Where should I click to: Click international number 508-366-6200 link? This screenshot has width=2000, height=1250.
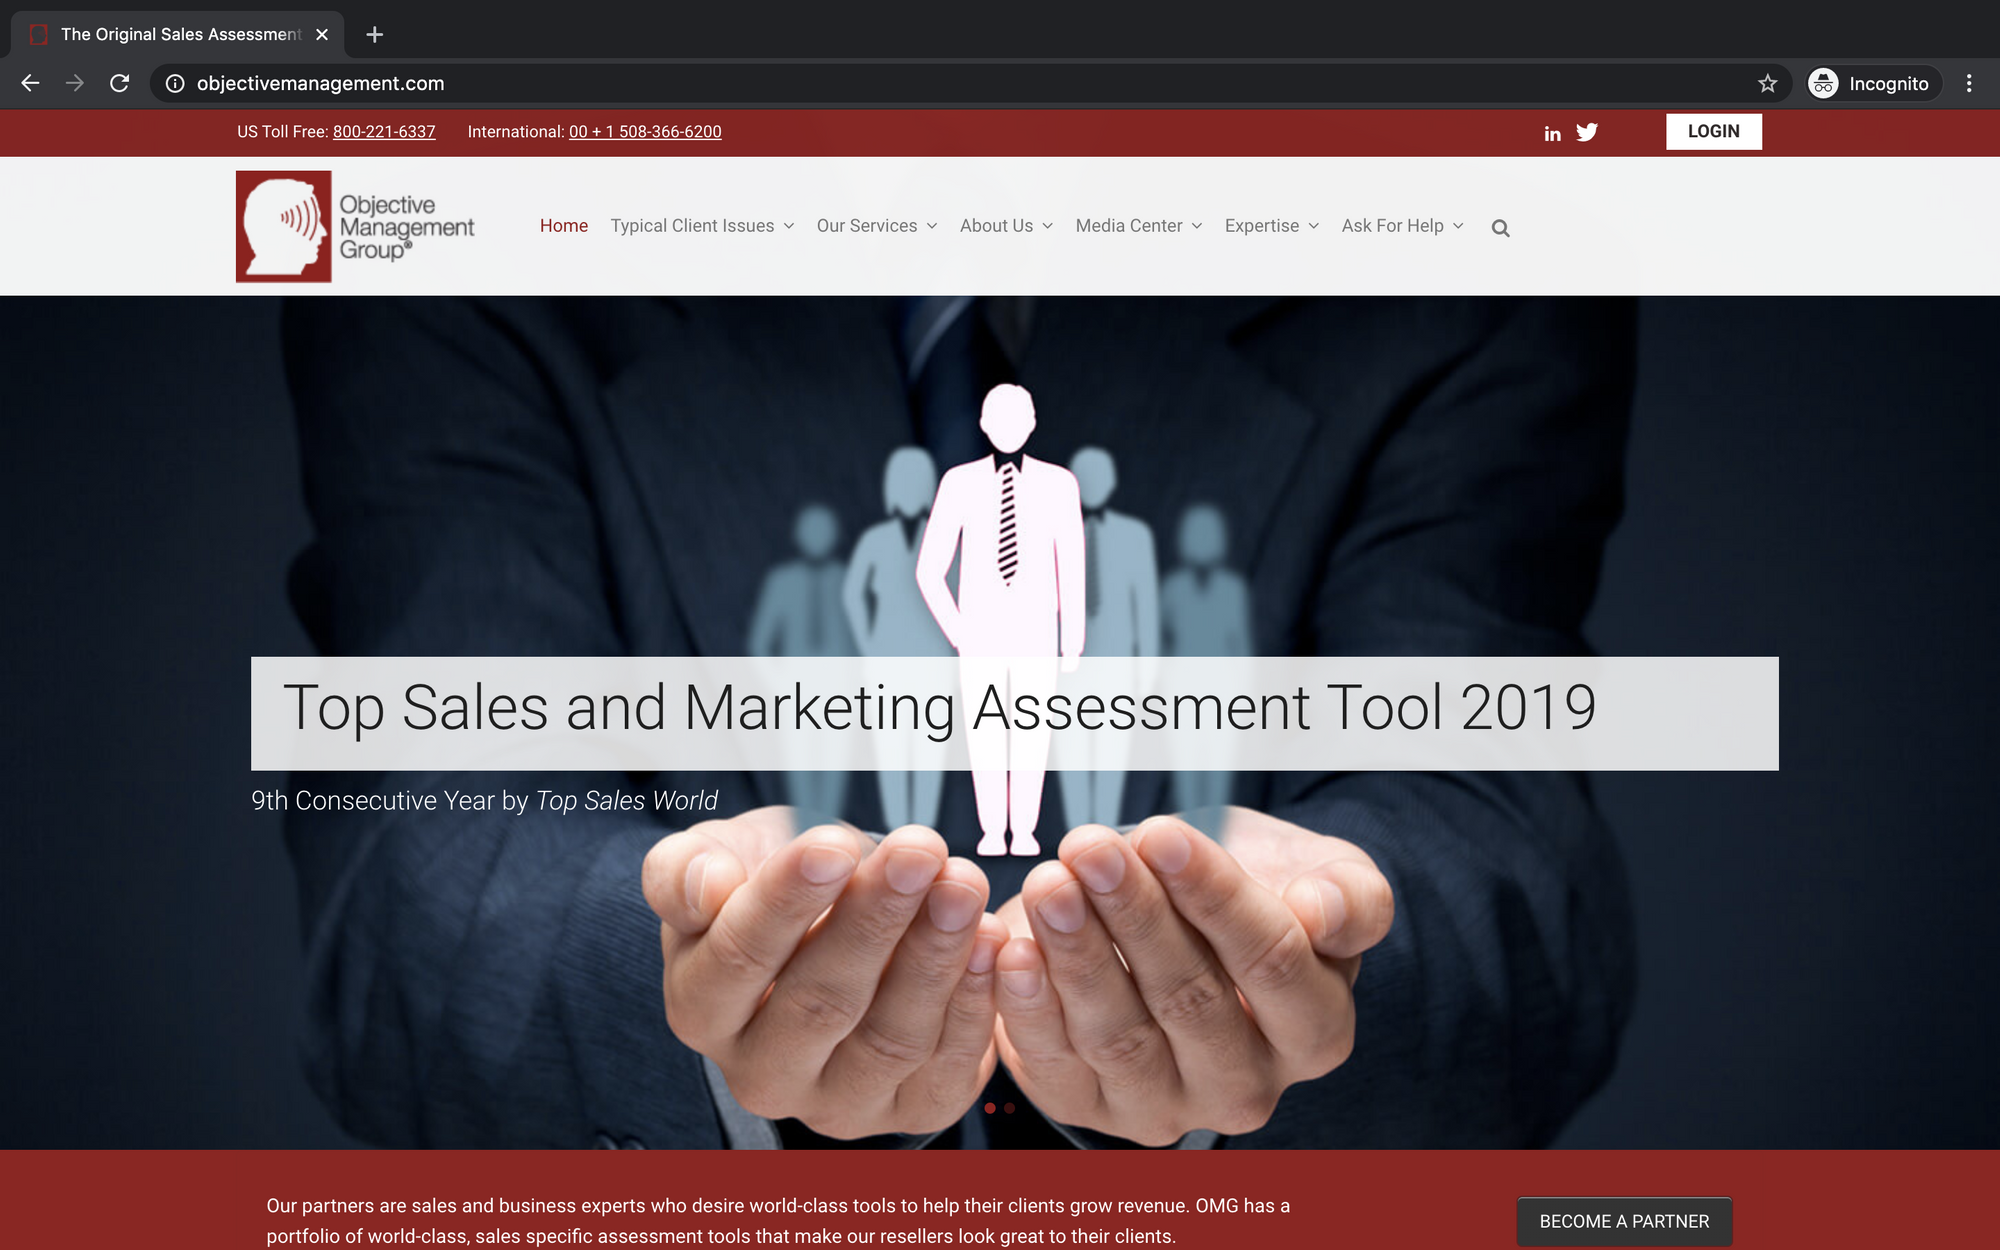pyautogui.click(x=645, y=132)
